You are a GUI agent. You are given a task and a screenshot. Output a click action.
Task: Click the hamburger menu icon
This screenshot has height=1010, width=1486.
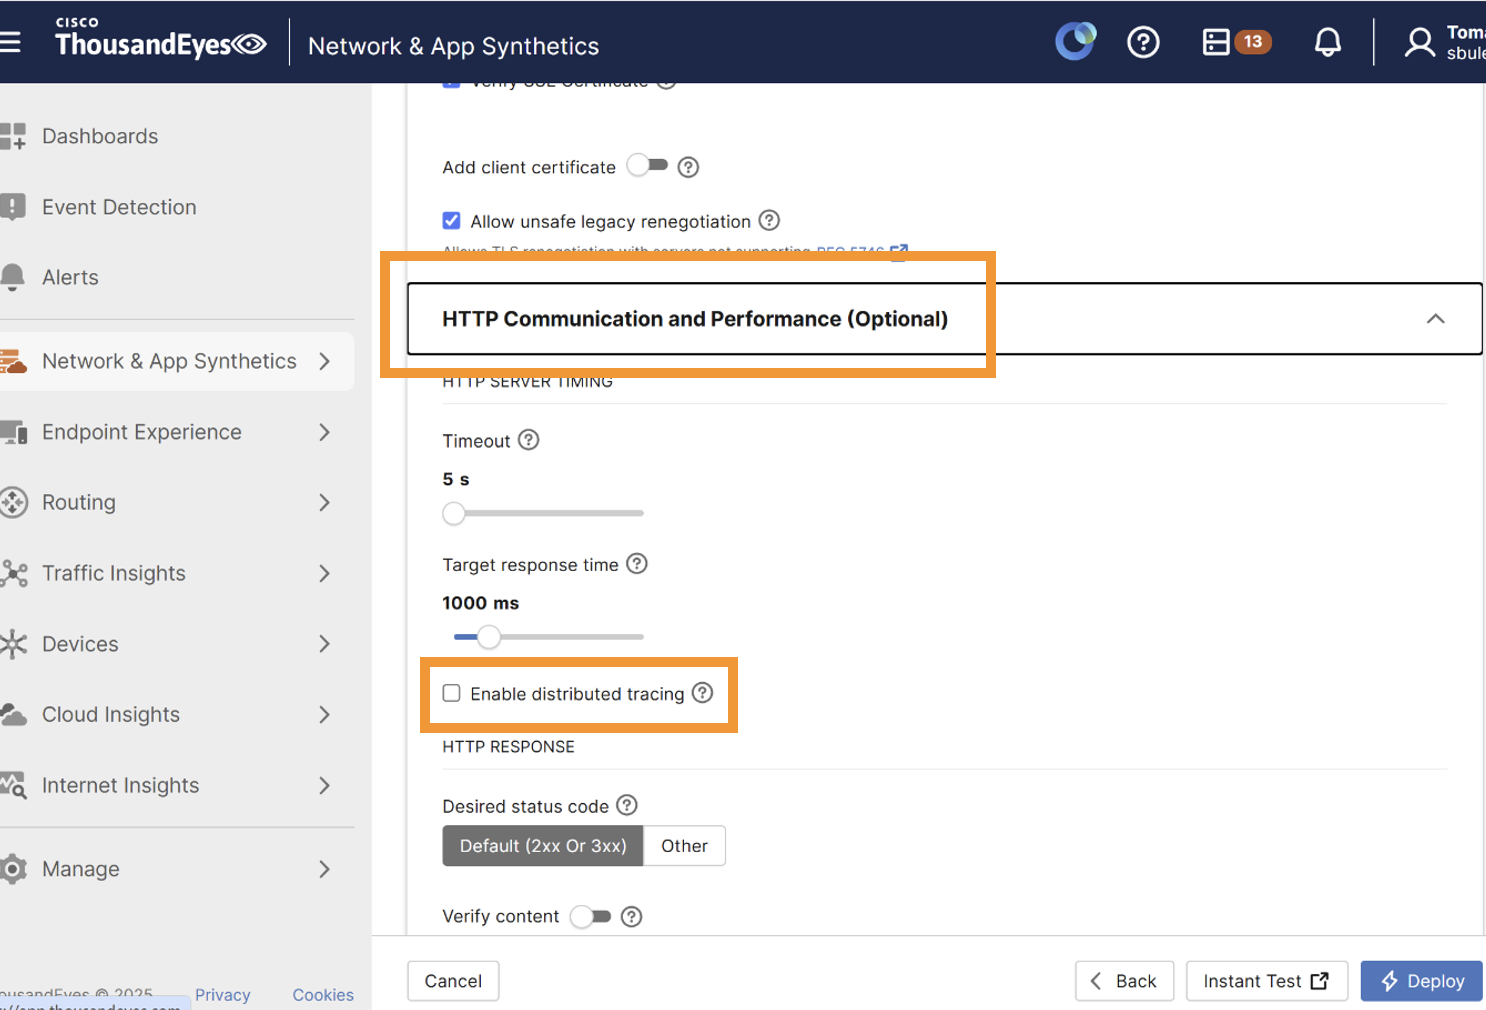pos(11,42)
